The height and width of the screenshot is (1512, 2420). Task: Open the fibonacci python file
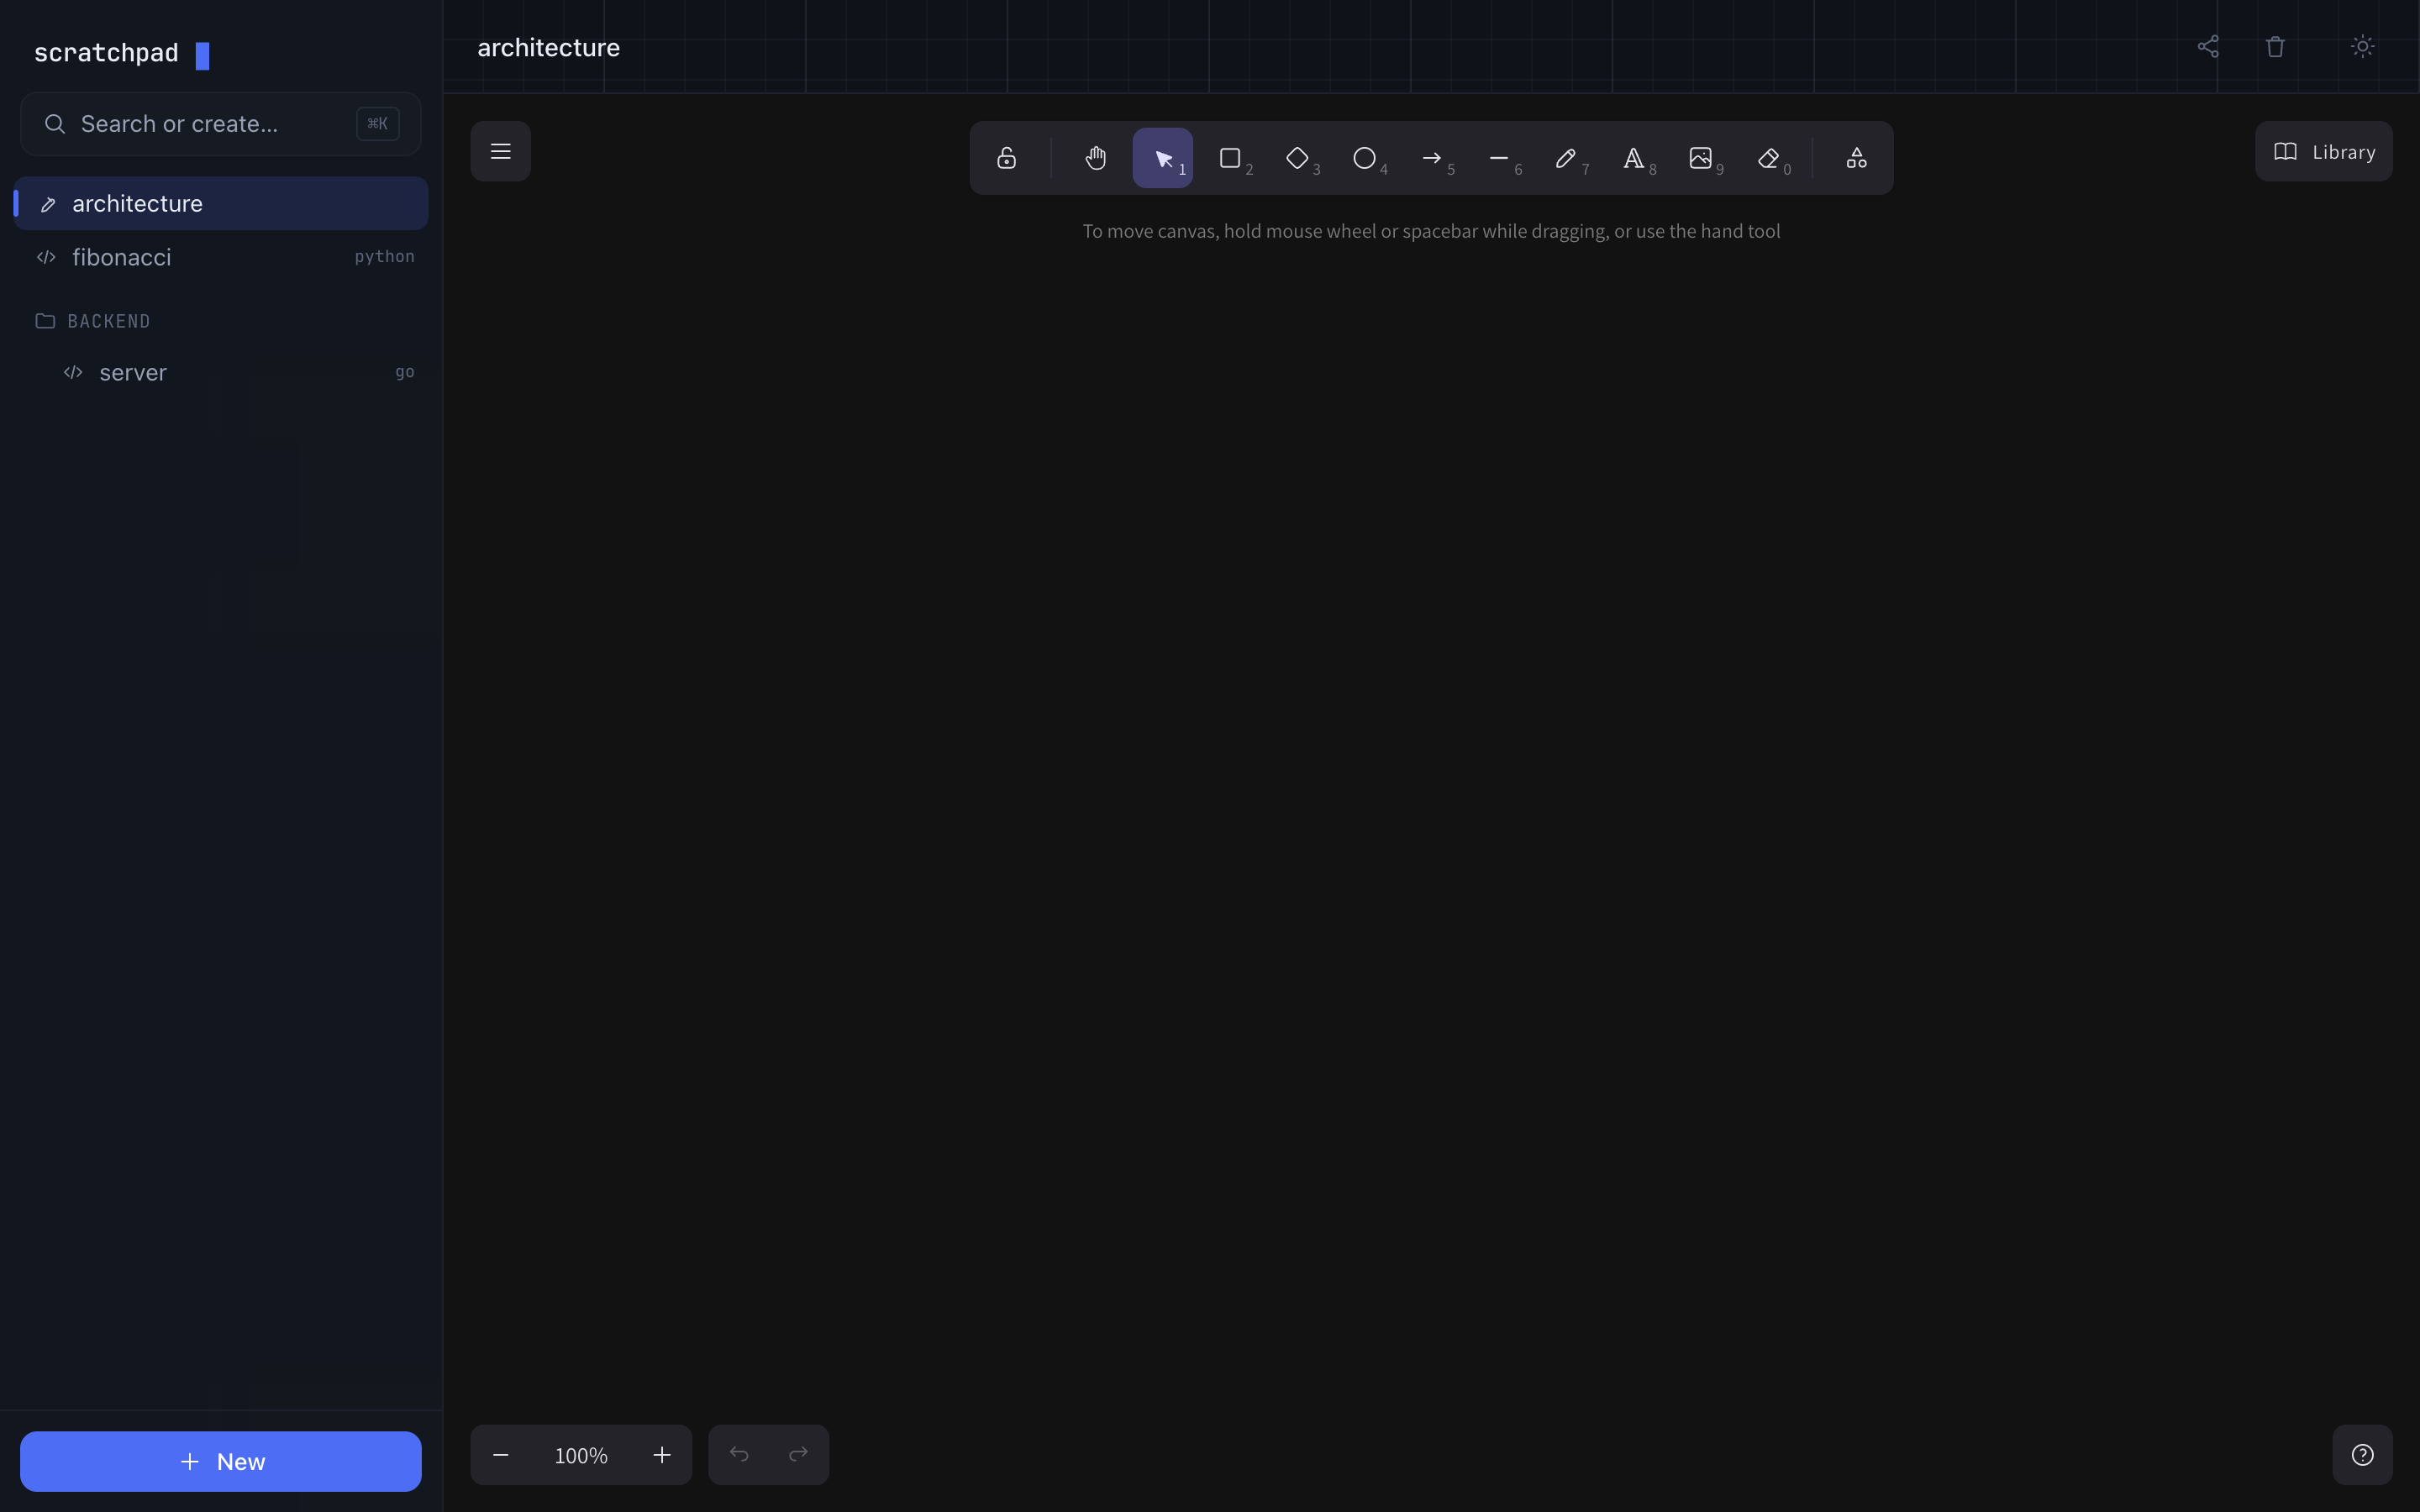pyautogui.click(x=221, y=257)
